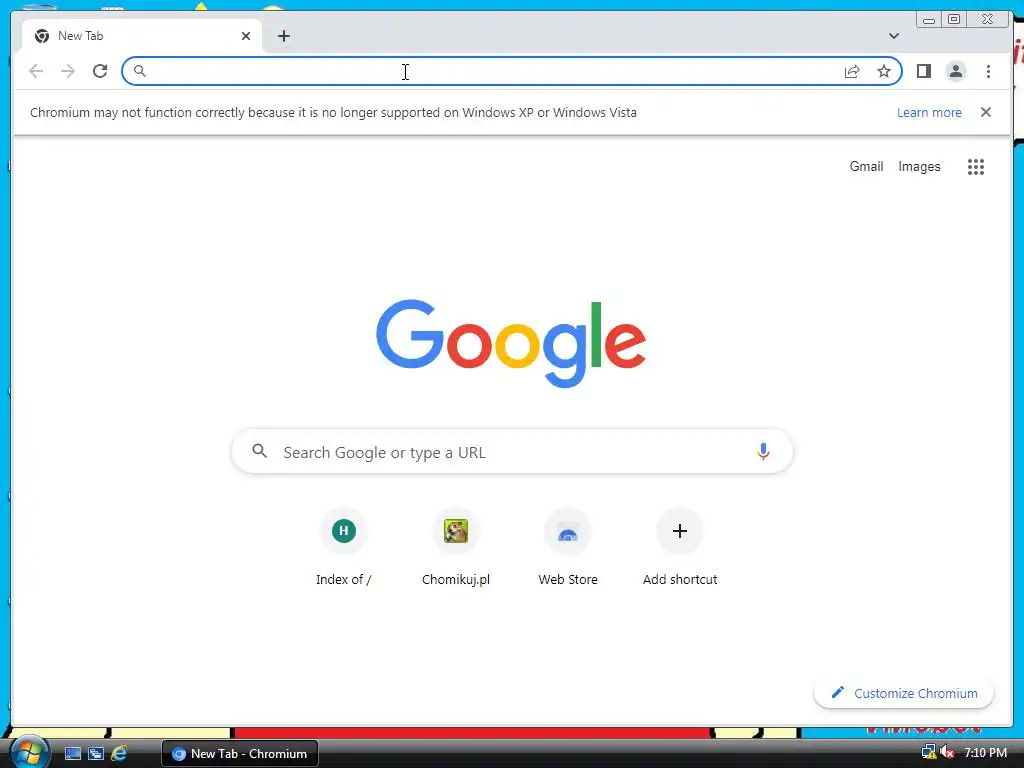
Task: Open the Windows Start orb
Action: click(x=29, y=752)
